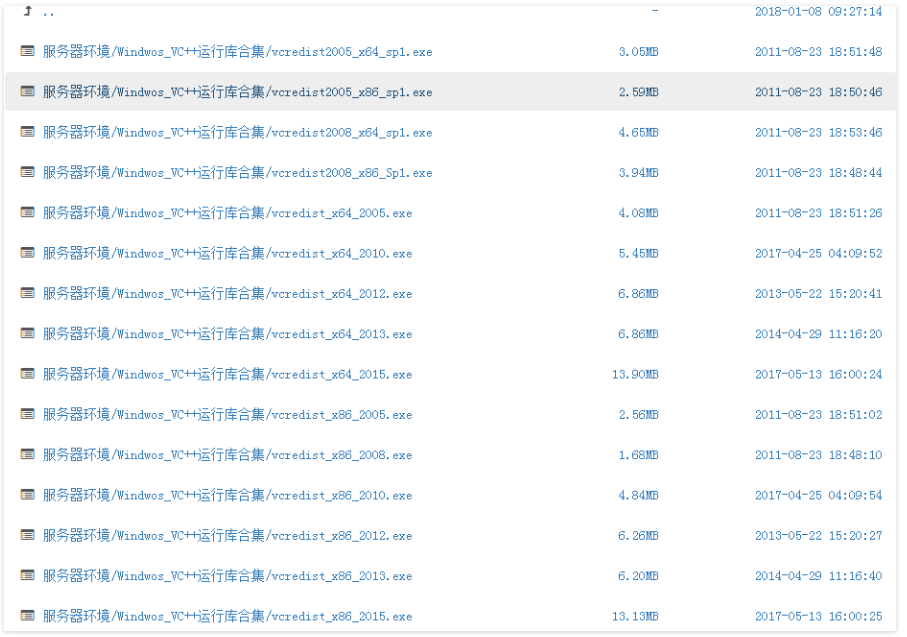Viewport: 907px width, 637px height.
Task: Click file icon beside vcredist_x86_2013.exe
Action: point(27,576)
